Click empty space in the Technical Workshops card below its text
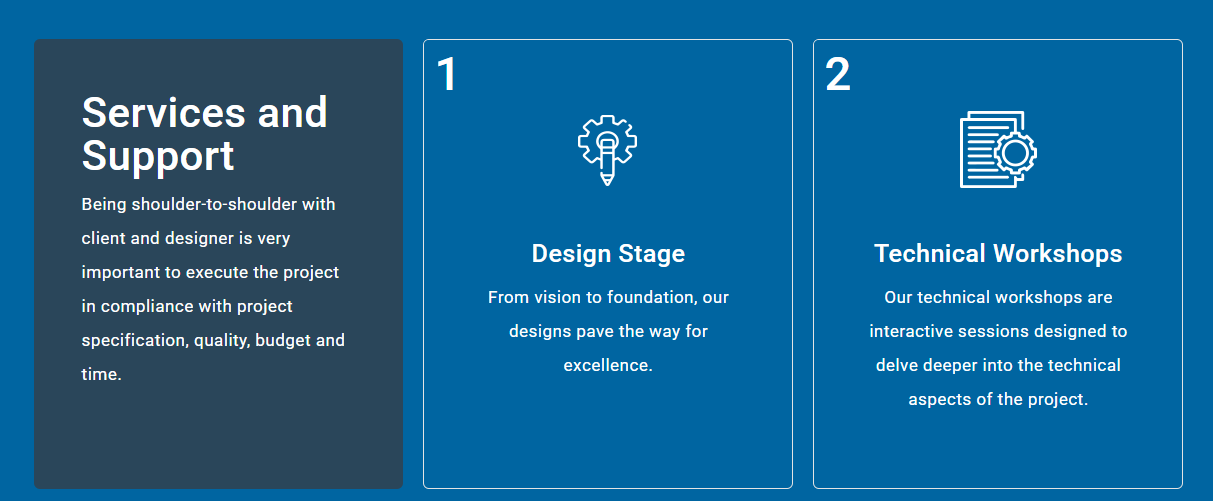The image size is (1213, 501). [x=998, y=450]
